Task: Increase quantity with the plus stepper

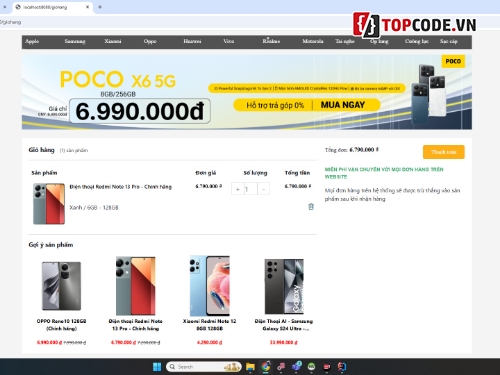Action: coord(238,189)
